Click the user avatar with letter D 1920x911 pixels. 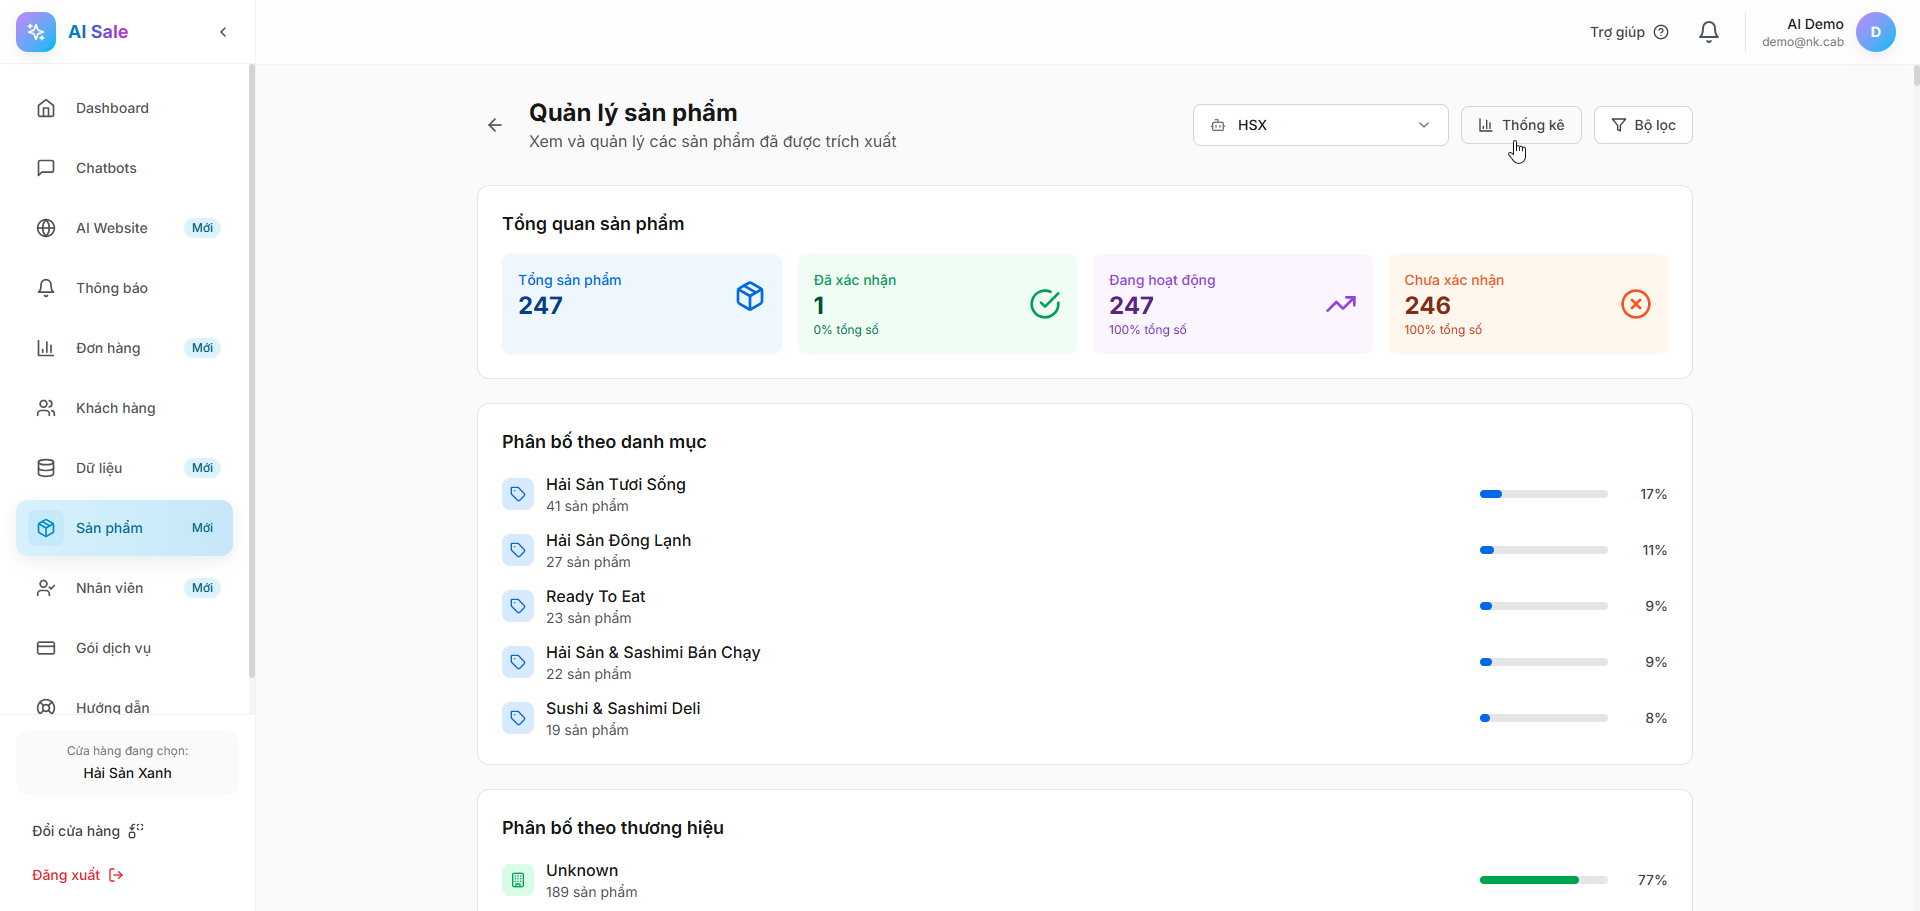(1875, 32)
